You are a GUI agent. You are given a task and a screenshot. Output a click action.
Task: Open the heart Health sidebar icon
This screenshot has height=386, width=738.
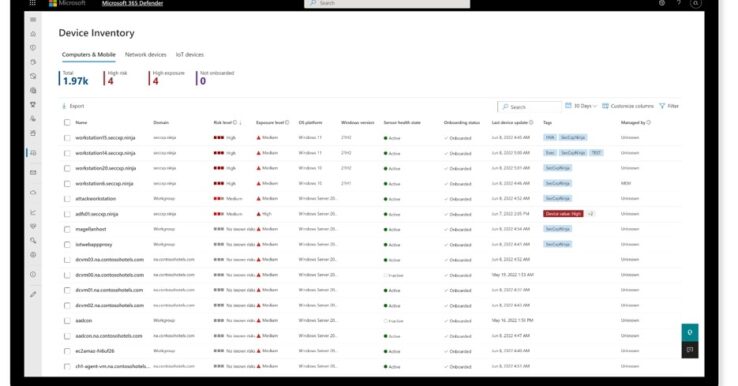[33, 226]
